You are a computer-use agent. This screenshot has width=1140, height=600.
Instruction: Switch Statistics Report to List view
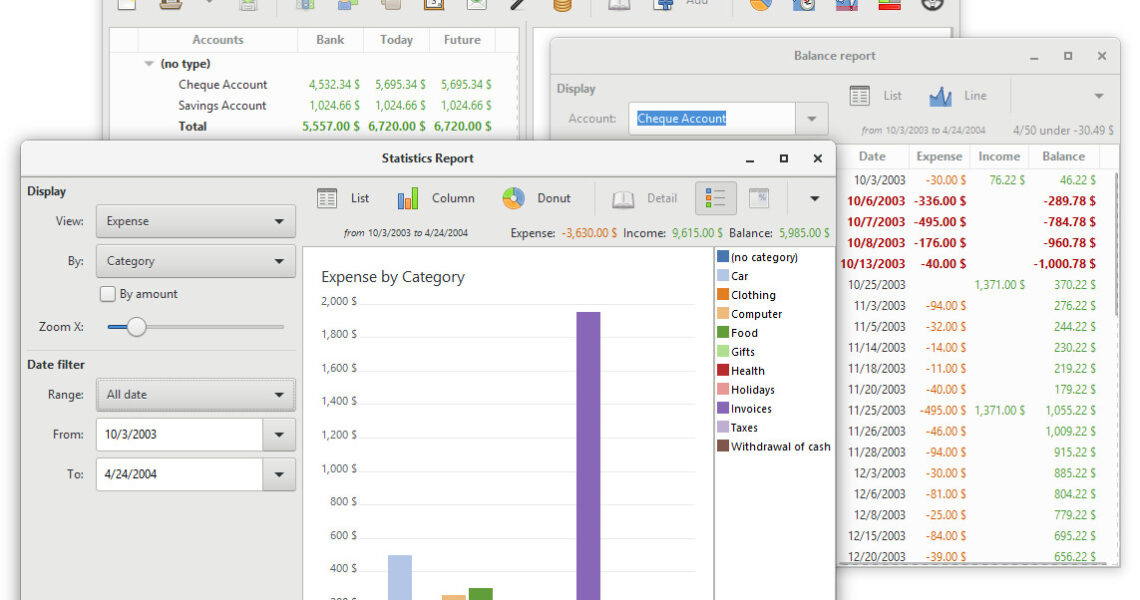coord(343,198)
